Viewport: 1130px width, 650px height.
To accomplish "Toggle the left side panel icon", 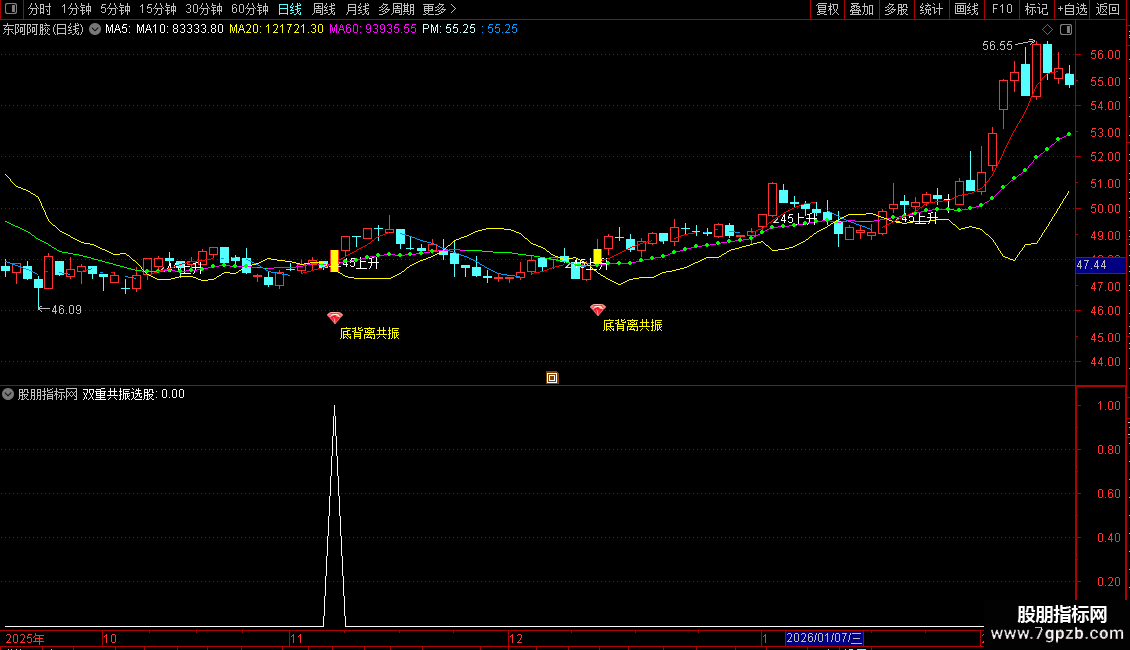I will pos(11,9).
